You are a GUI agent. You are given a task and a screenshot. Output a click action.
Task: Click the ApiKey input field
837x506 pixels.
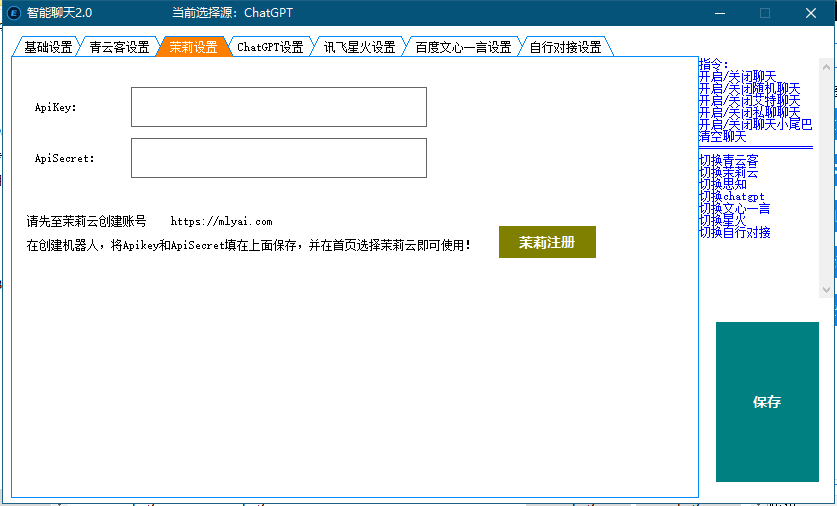pyautogui.click(x=278, y=107)
